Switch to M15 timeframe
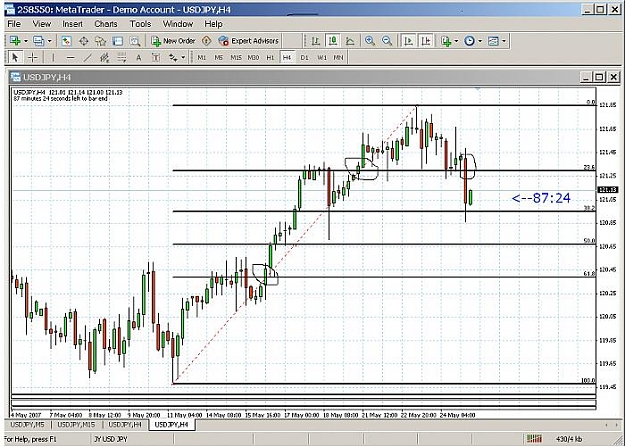Image resolution: width=625 pixels, height=447 pixels. click(x=236, y=57)
